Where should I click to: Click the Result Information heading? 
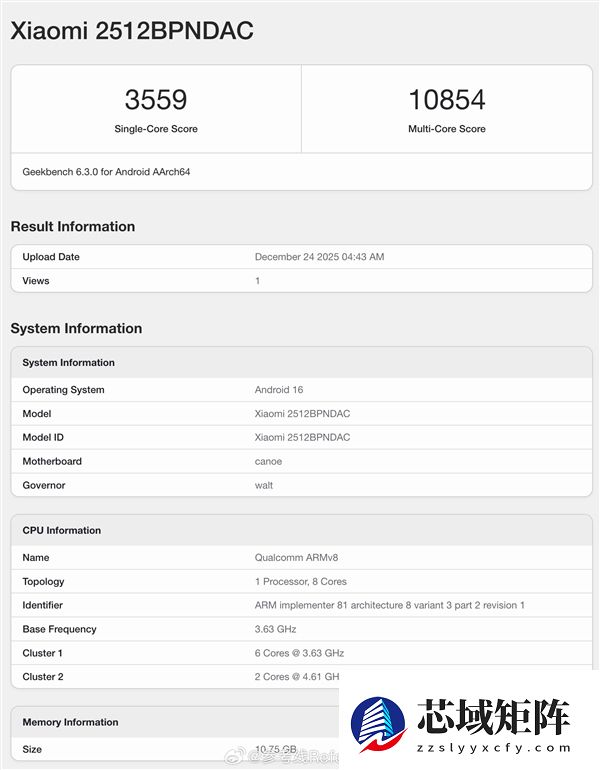(x=72, y=227)
